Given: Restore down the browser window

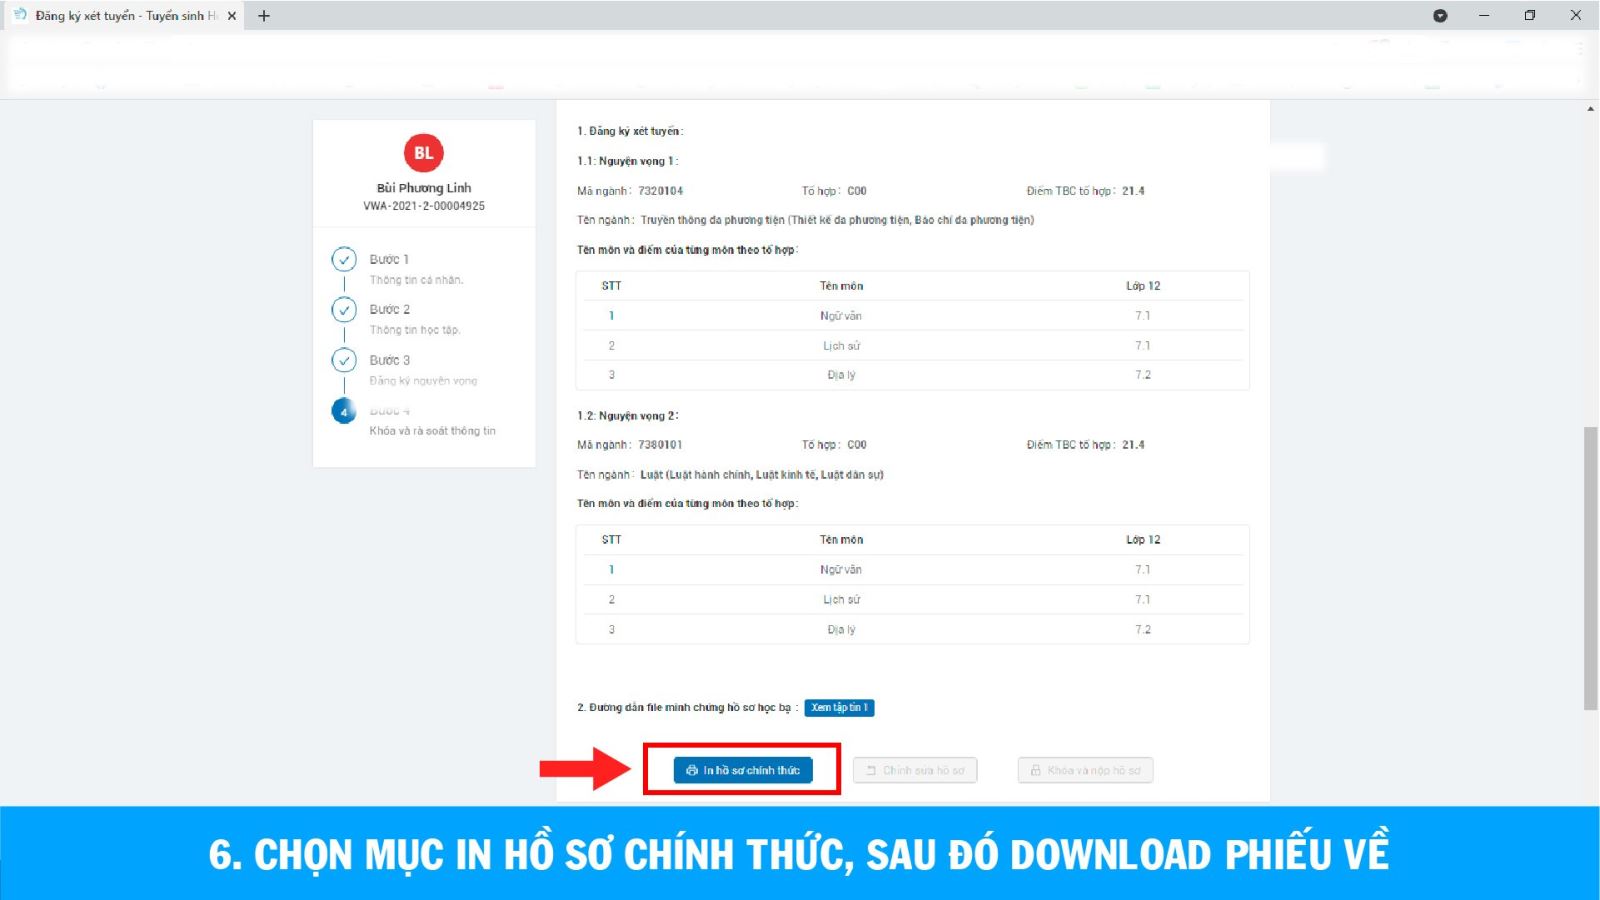Looking at the screenshot, I should point(1529,16).
